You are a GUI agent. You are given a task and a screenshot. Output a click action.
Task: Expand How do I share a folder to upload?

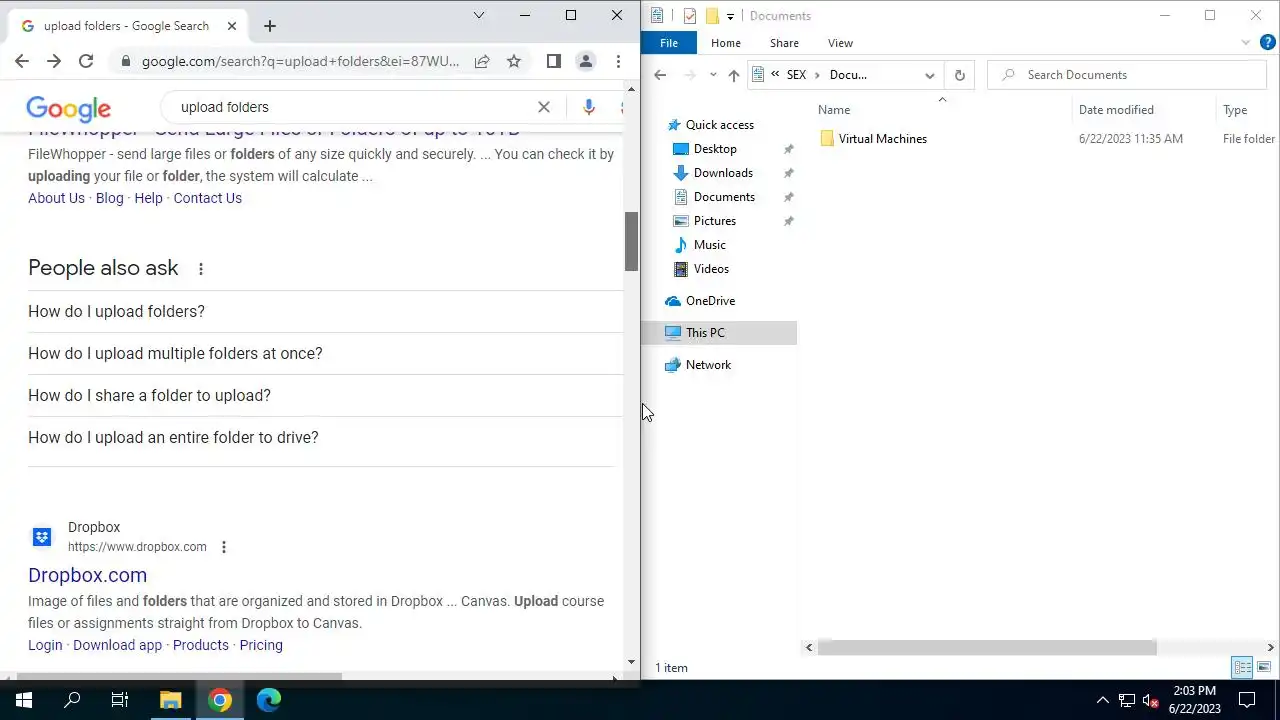tap(325, 395)
